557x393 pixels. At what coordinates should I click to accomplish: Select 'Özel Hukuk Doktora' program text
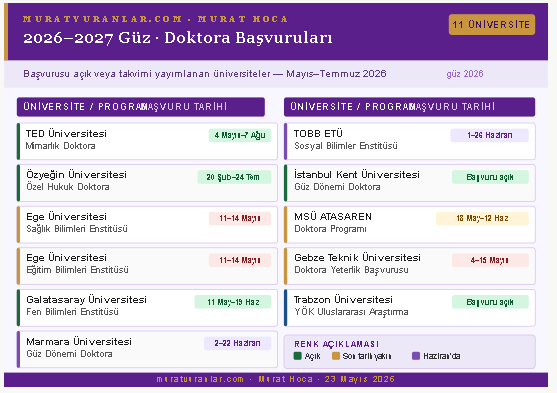[x=67, y=187]
